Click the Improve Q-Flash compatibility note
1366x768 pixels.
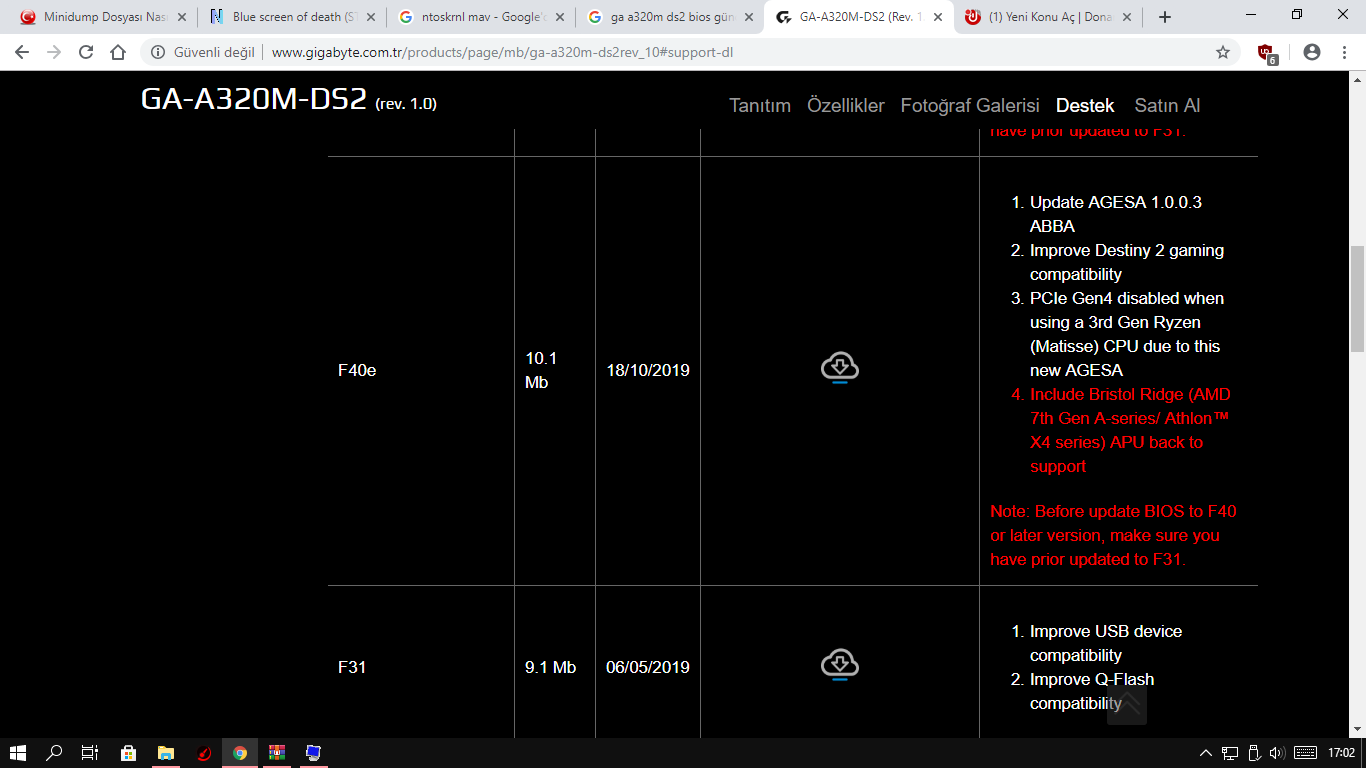click(x=1092, y=691)
